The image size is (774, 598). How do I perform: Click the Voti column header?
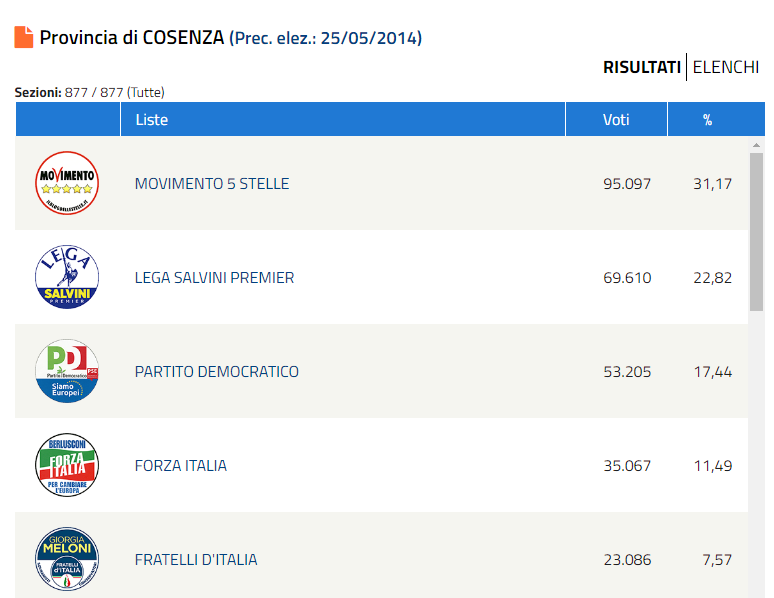(x=616, y=120)
